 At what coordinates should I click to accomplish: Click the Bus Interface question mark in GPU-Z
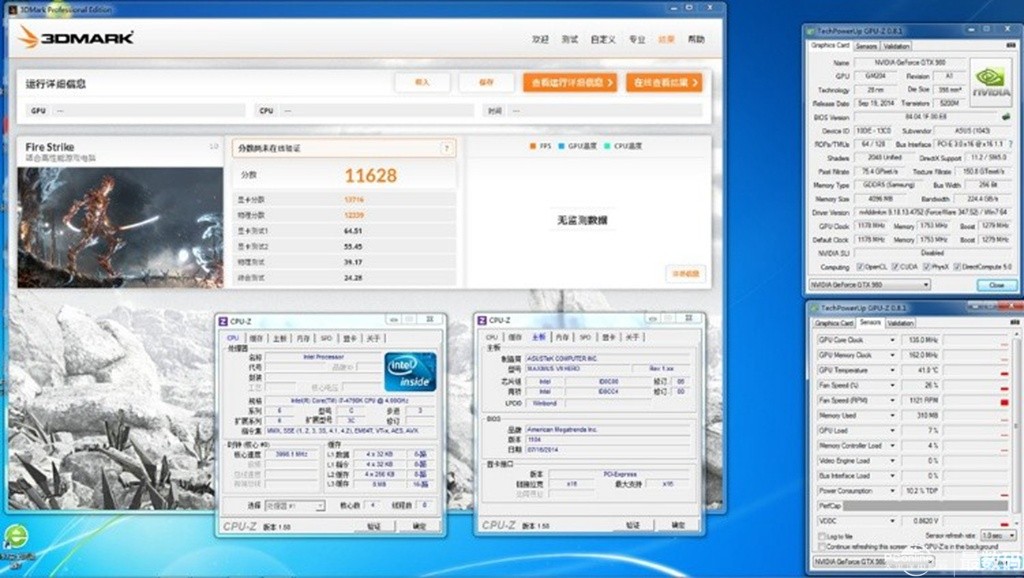(1011, 144)
